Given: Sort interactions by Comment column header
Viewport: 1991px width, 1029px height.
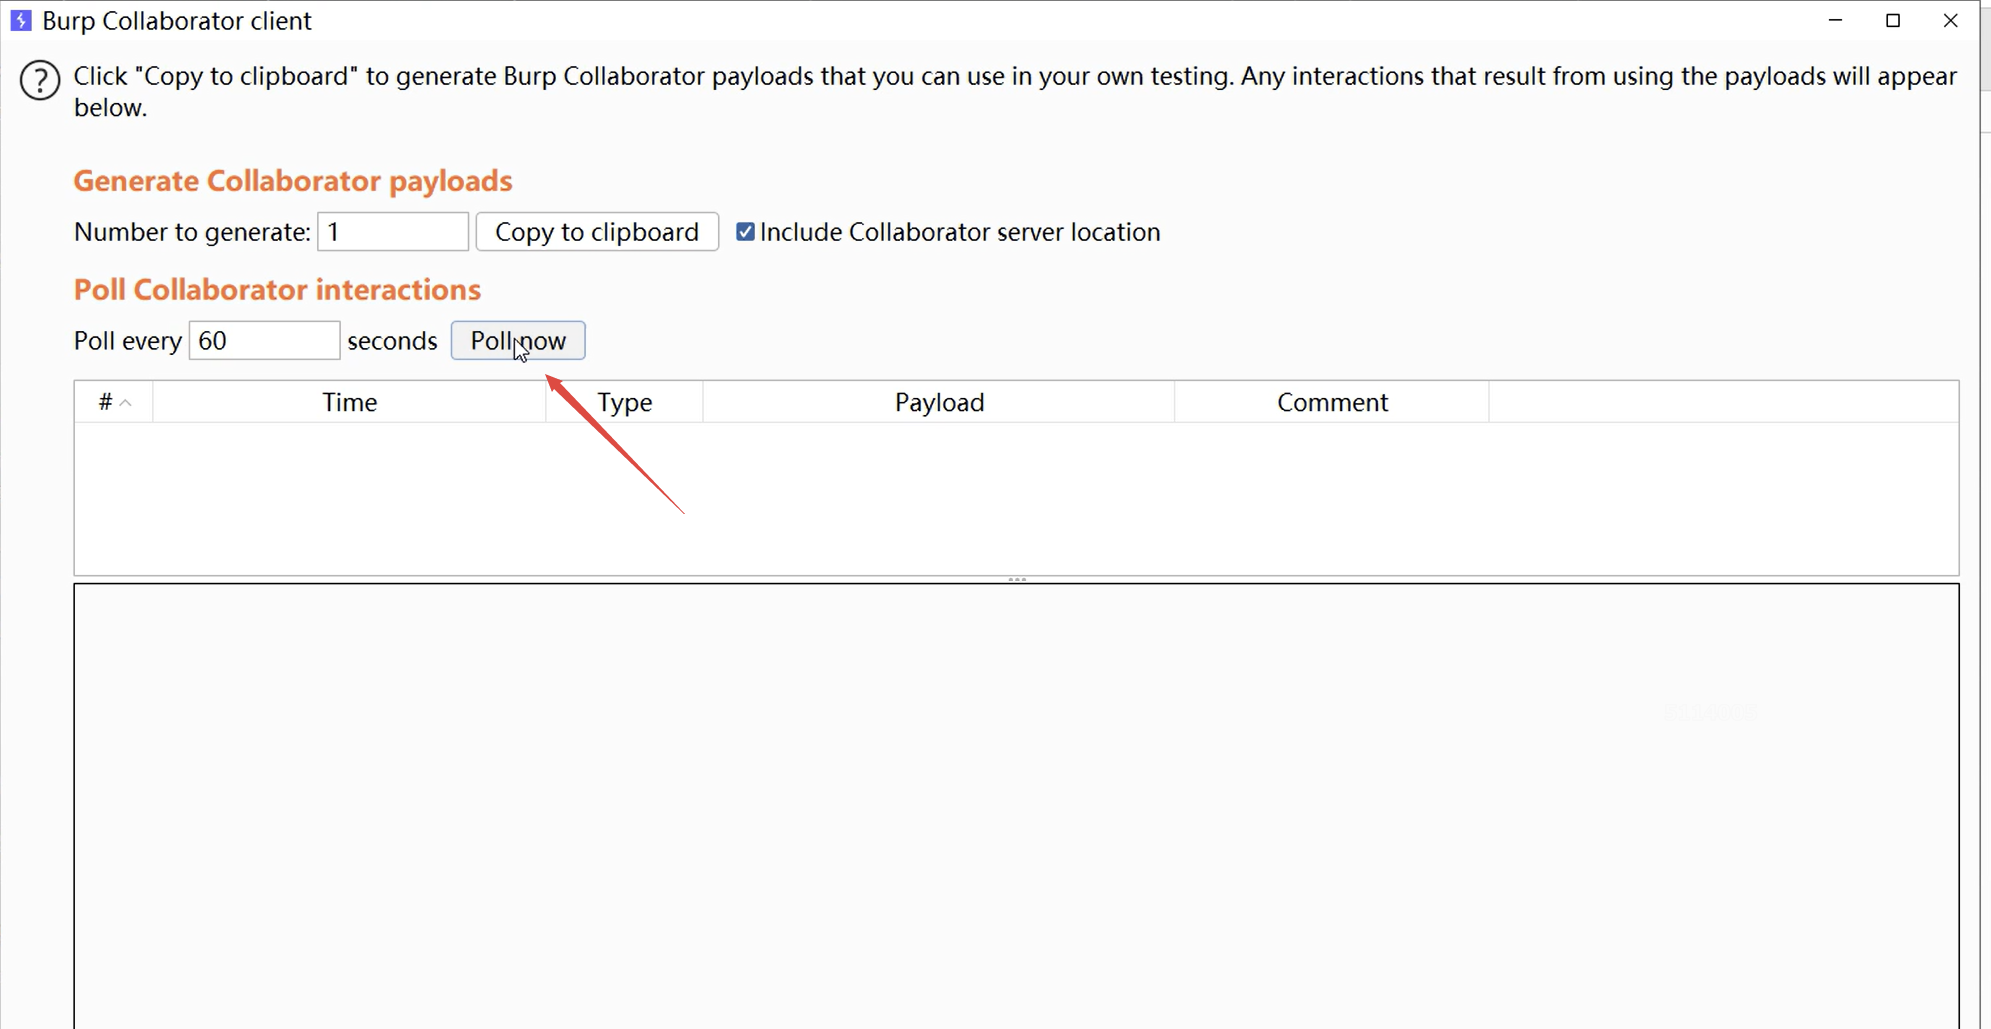Looking at the screenshot, I should pos(1332,402).
